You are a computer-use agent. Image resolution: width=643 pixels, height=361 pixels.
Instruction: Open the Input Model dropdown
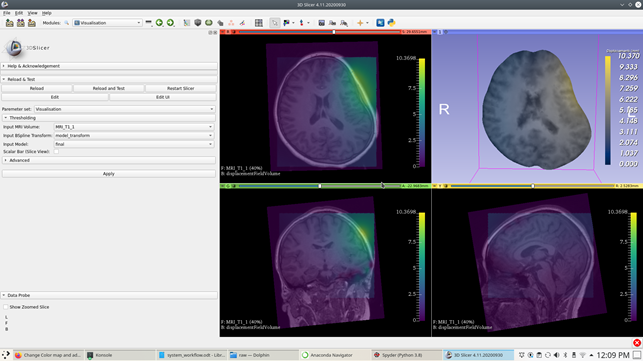point(134,144)
